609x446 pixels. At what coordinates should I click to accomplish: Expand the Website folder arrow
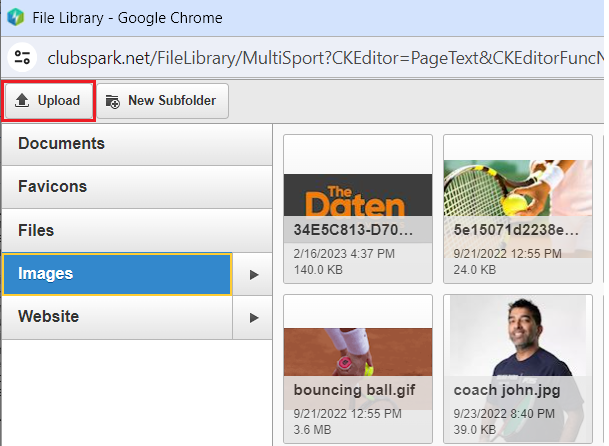pyautogui.click(x=254, y=317)
